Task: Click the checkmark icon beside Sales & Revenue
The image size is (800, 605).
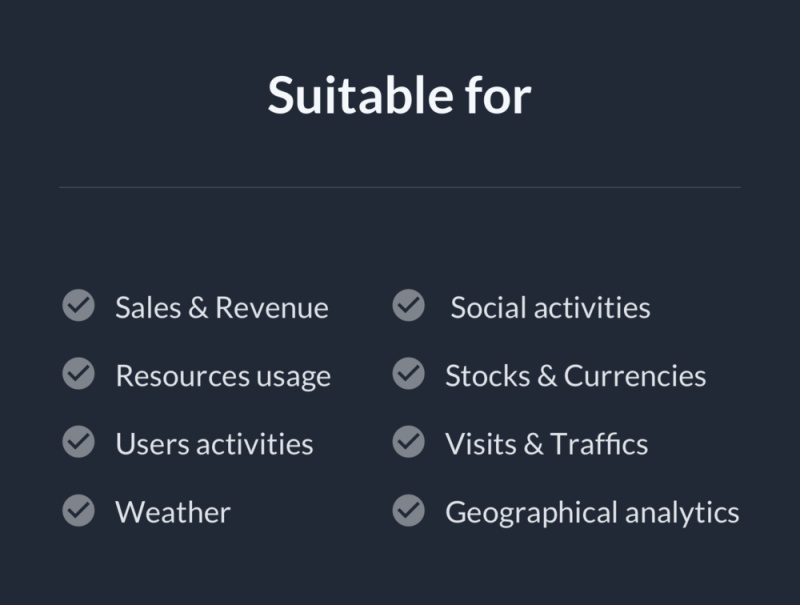Action: pyautogui.click(x=78, y=306)
